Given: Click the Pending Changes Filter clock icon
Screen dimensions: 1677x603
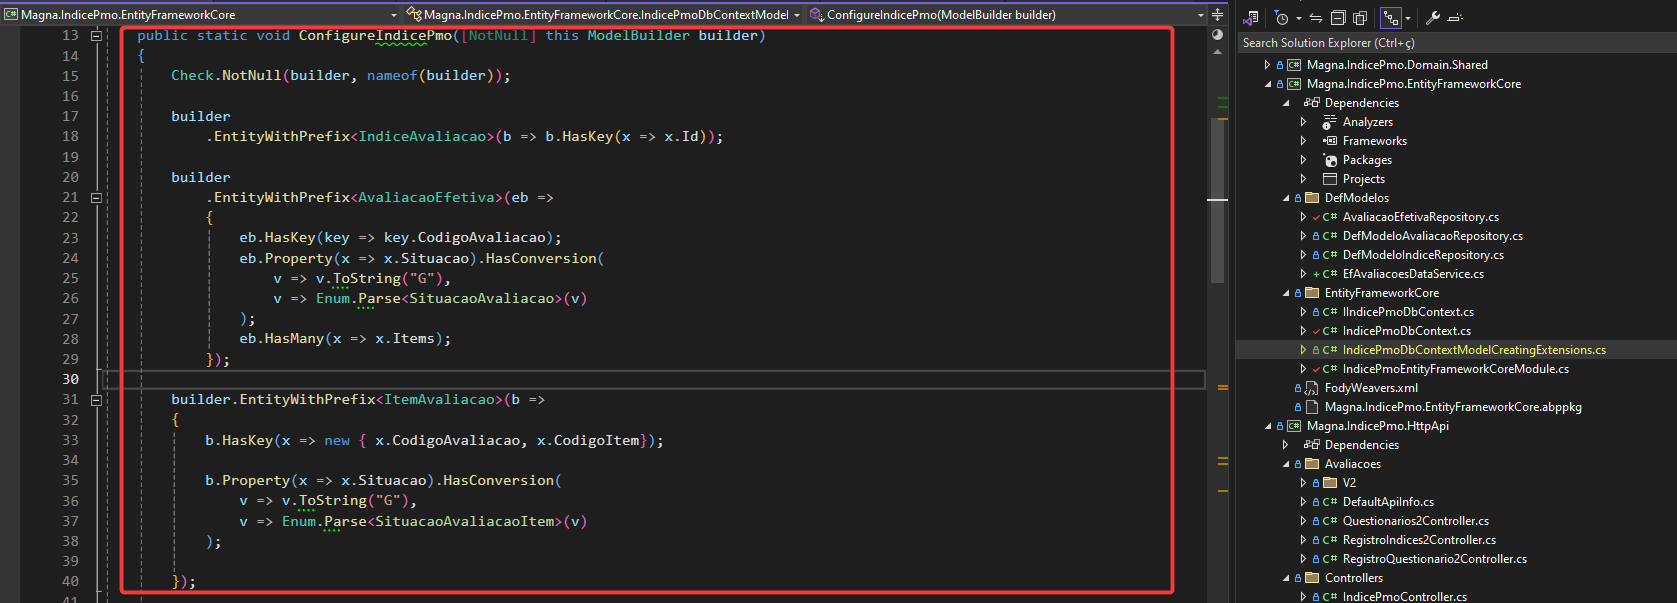Looking at the screenshot, I should click(x=1282, y=18).
